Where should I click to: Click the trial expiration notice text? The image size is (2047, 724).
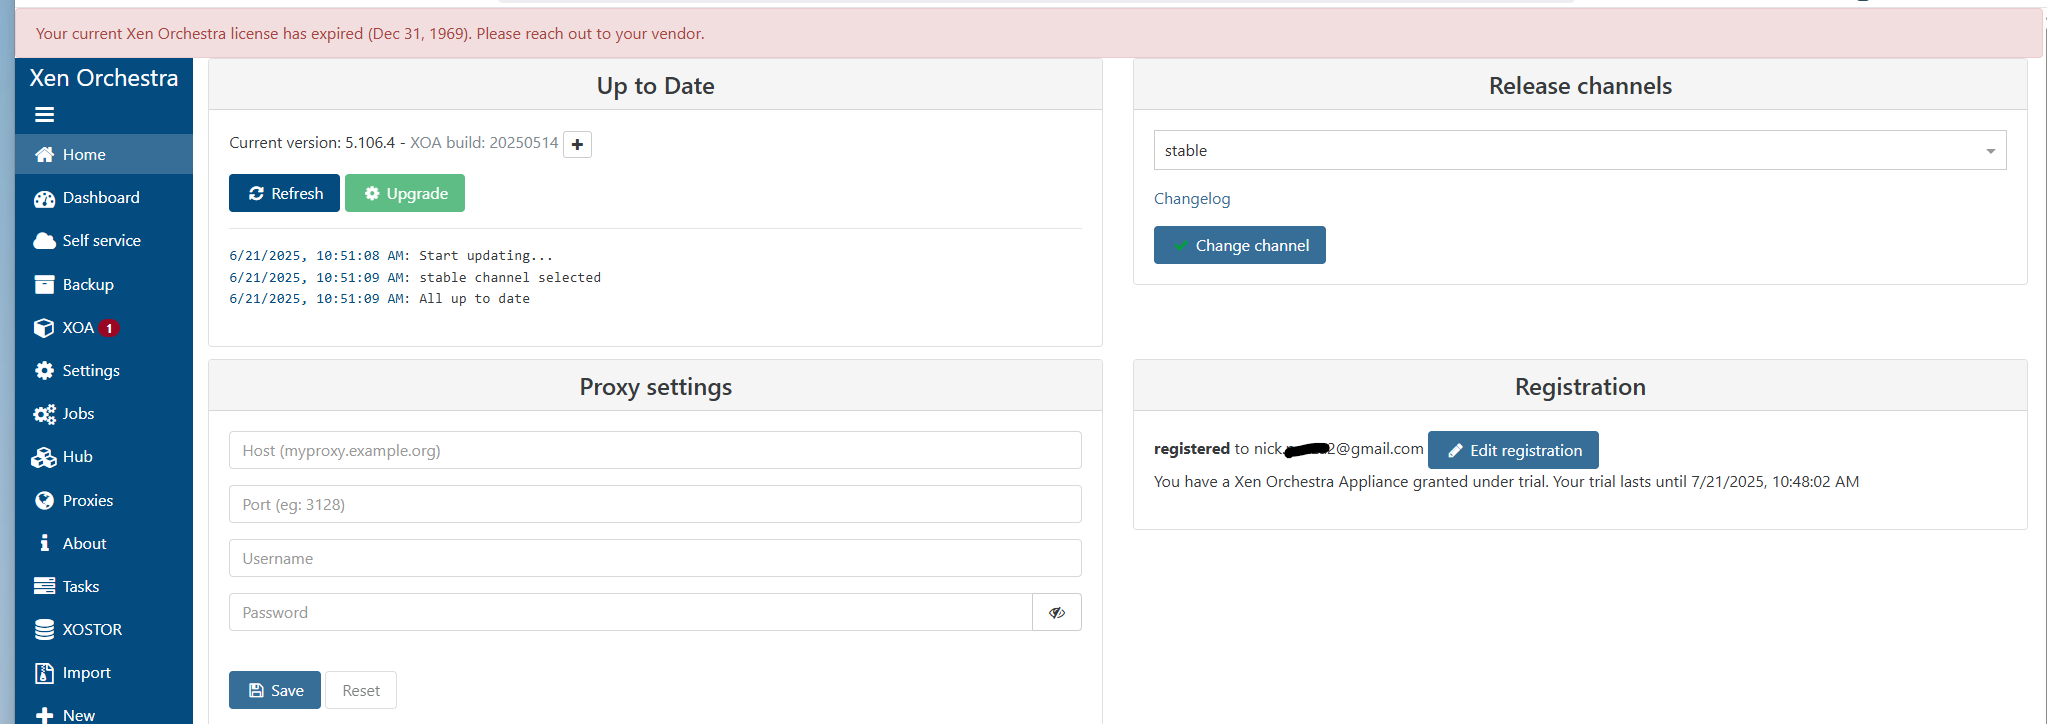pos(1506,481)
